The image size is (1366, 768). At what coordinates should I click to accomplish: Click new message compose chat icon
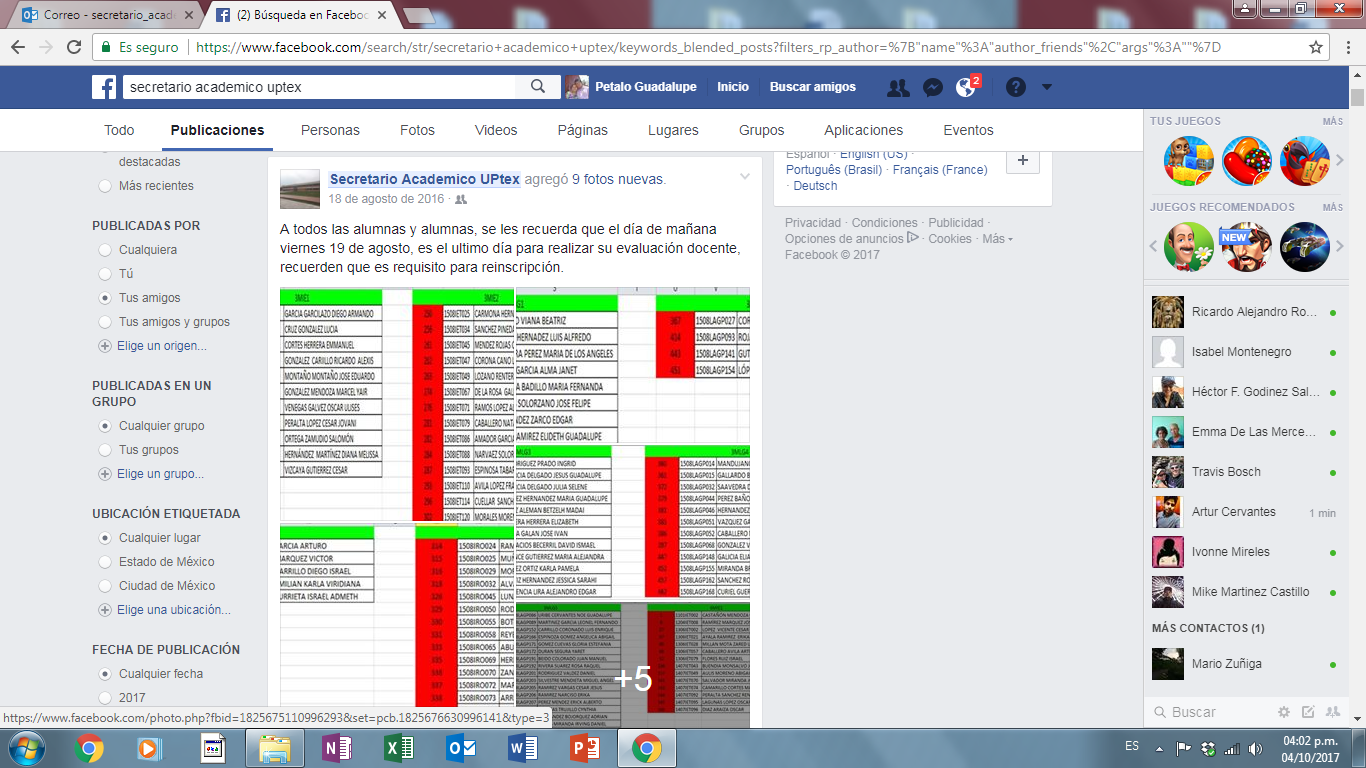coord(1308,712)
